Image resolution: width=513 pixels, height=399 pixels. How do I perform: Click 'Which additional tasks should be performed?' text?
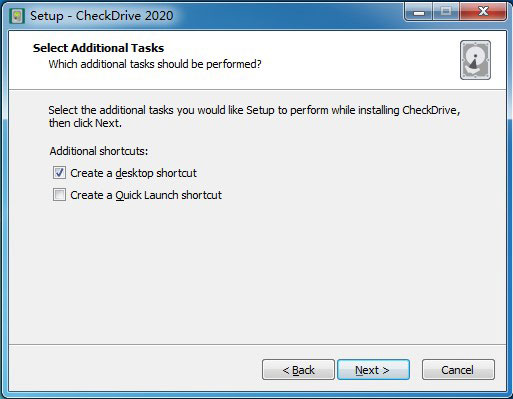[155, 64]
